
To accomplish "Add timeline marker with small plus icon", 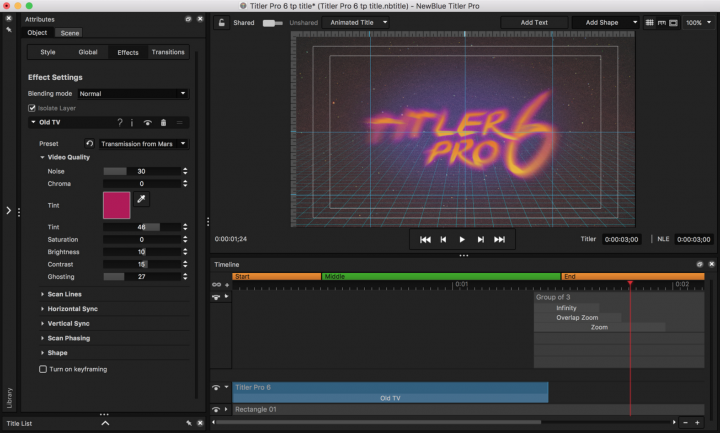I will [227, 285].
